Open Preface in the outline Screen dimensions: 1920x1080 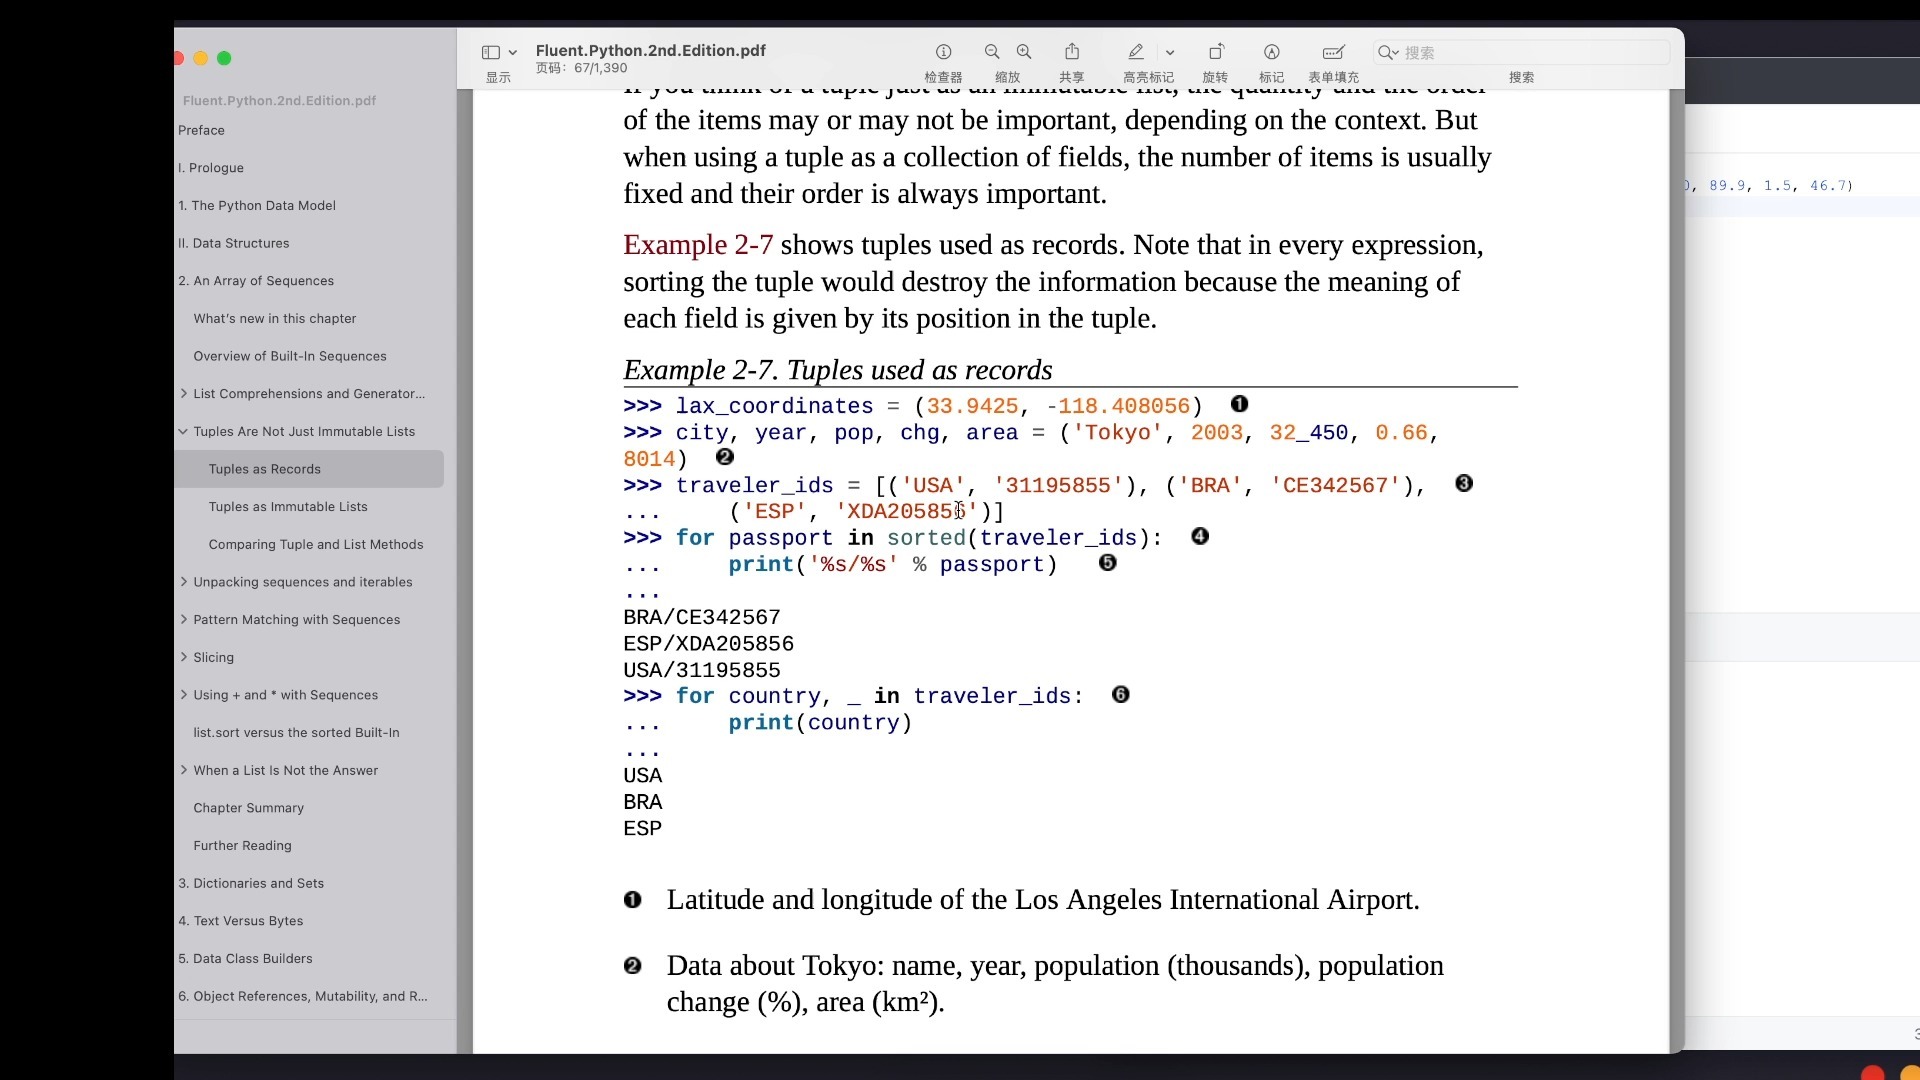click(x=201, y=130)
